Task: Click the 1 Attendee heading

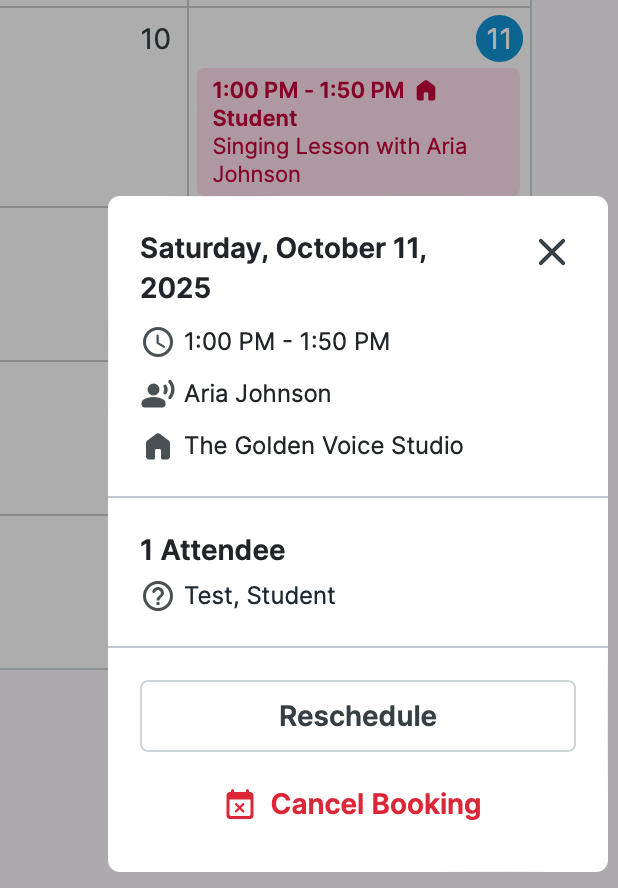Action: click(212, 550)
